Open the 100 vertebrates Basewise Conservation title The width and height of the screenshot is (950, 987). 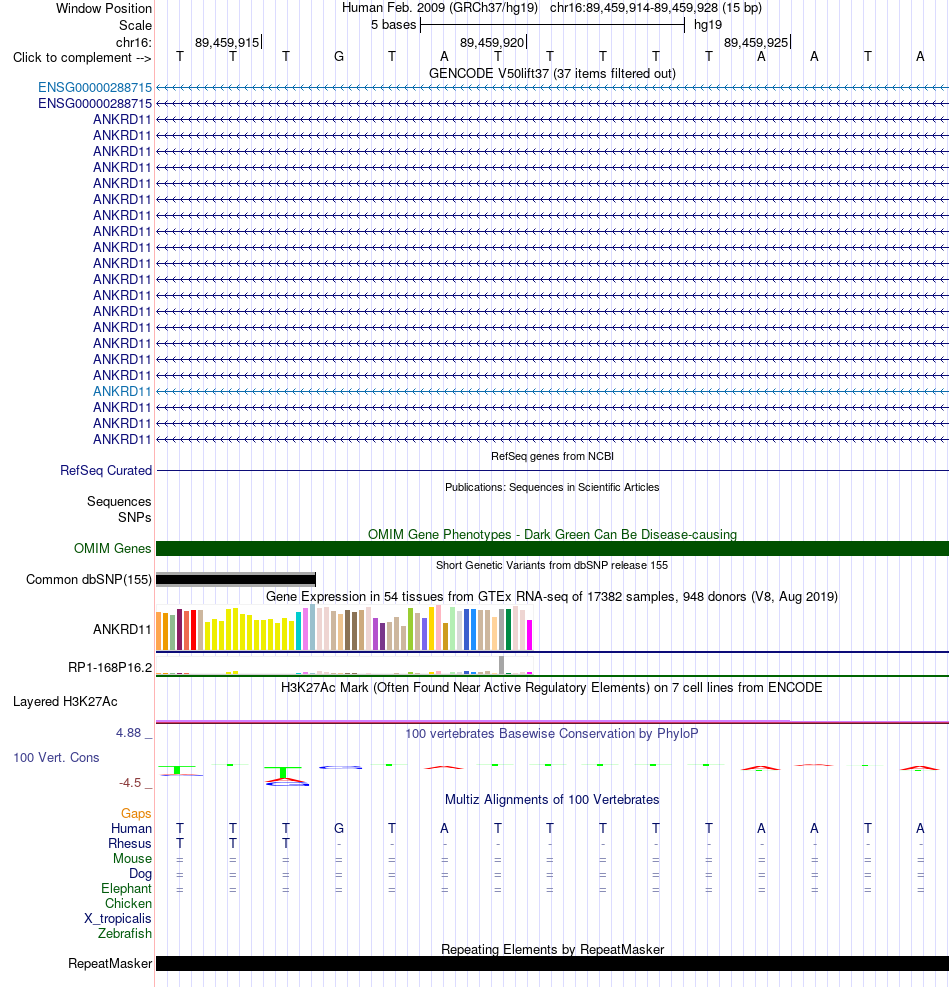click(552, 733)
